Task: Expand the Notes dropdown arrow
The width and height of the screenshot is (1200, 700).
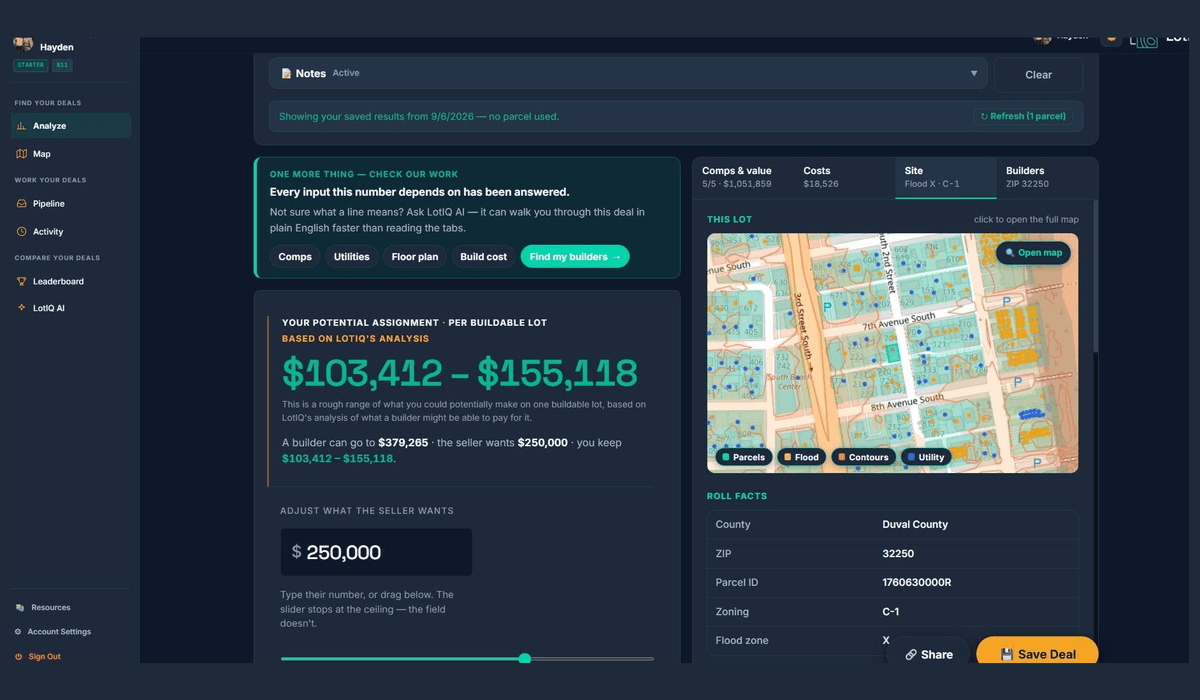Action: click(974, 73)
